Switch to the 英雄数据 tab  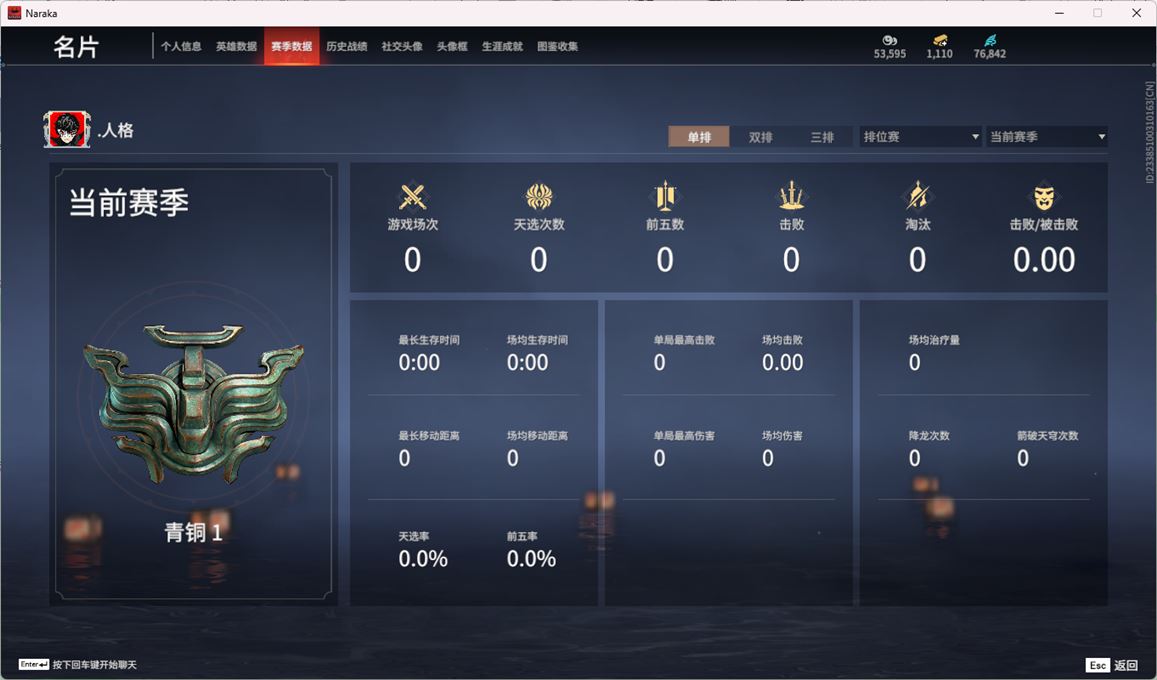236,46
